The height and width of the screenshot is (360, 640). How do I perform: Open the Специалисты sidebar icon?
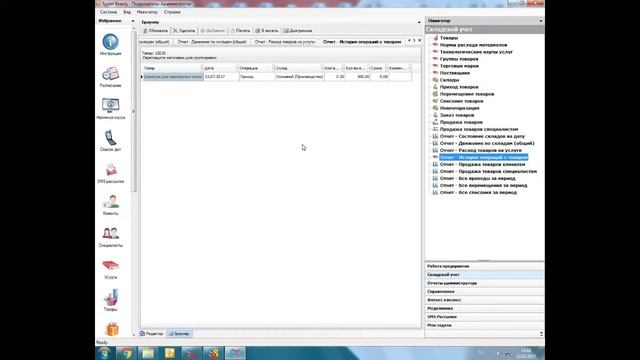(110, 237)
